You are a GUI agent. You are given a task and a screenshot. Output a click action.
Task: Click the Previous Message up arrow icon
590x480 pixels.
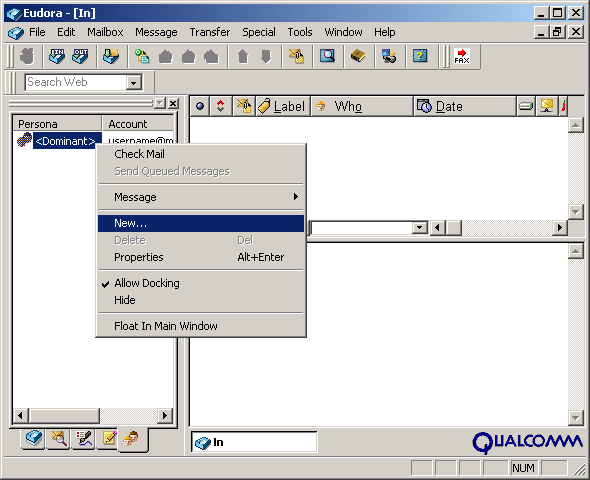pos(243,56)
